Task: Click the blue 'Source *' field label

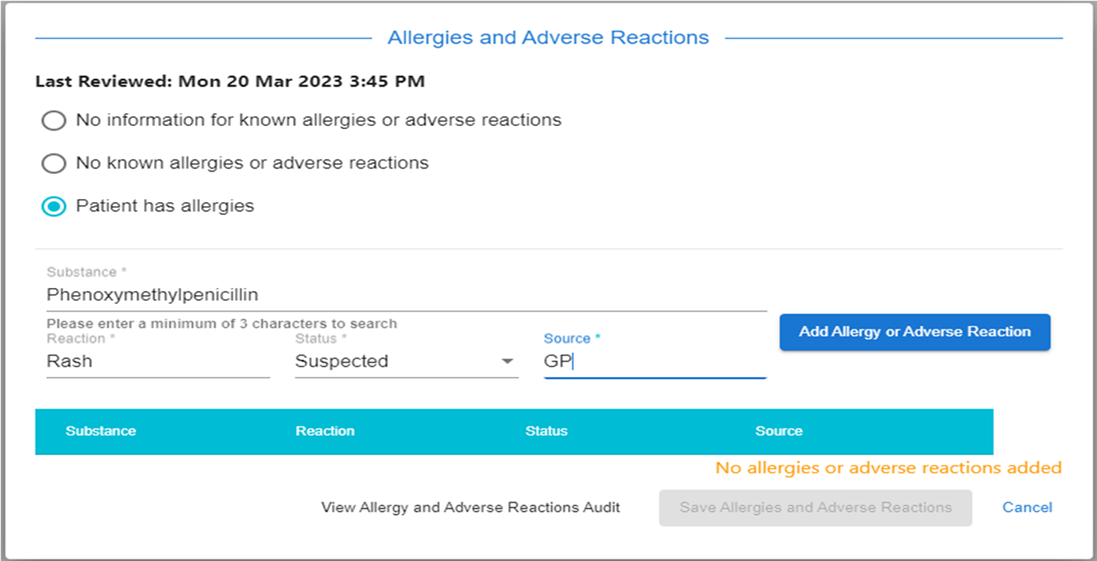Action: tap(572, 339)
